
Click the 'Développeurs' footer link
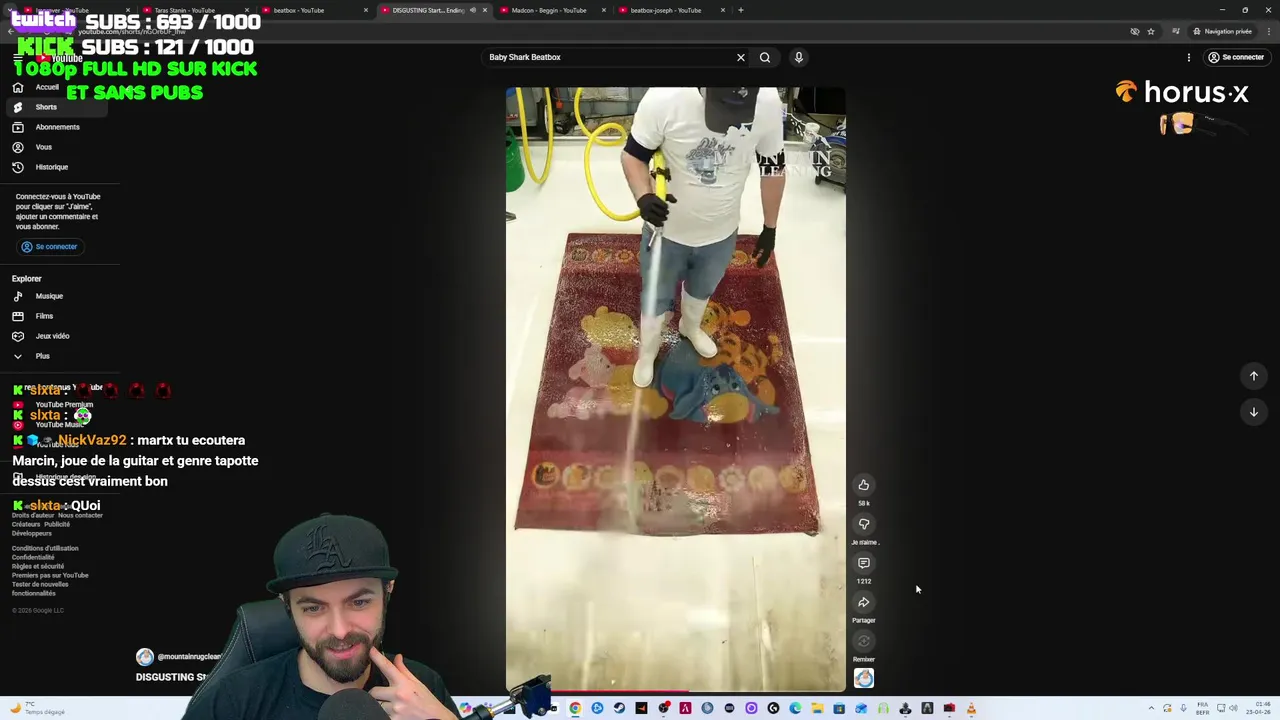pos(32,533)
